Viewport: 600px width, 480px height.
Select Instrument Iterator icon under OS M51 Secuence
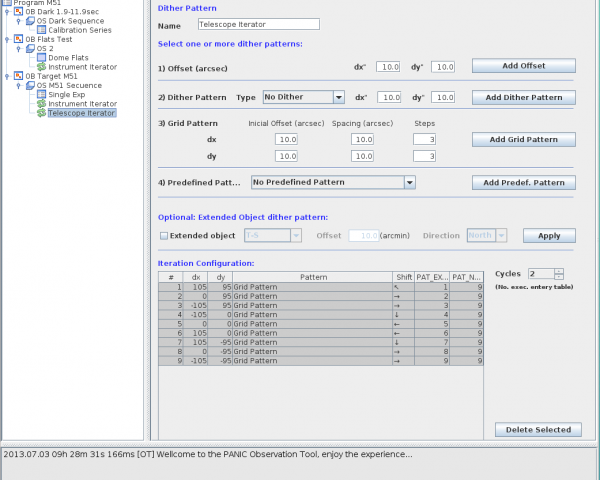[42, 103]
